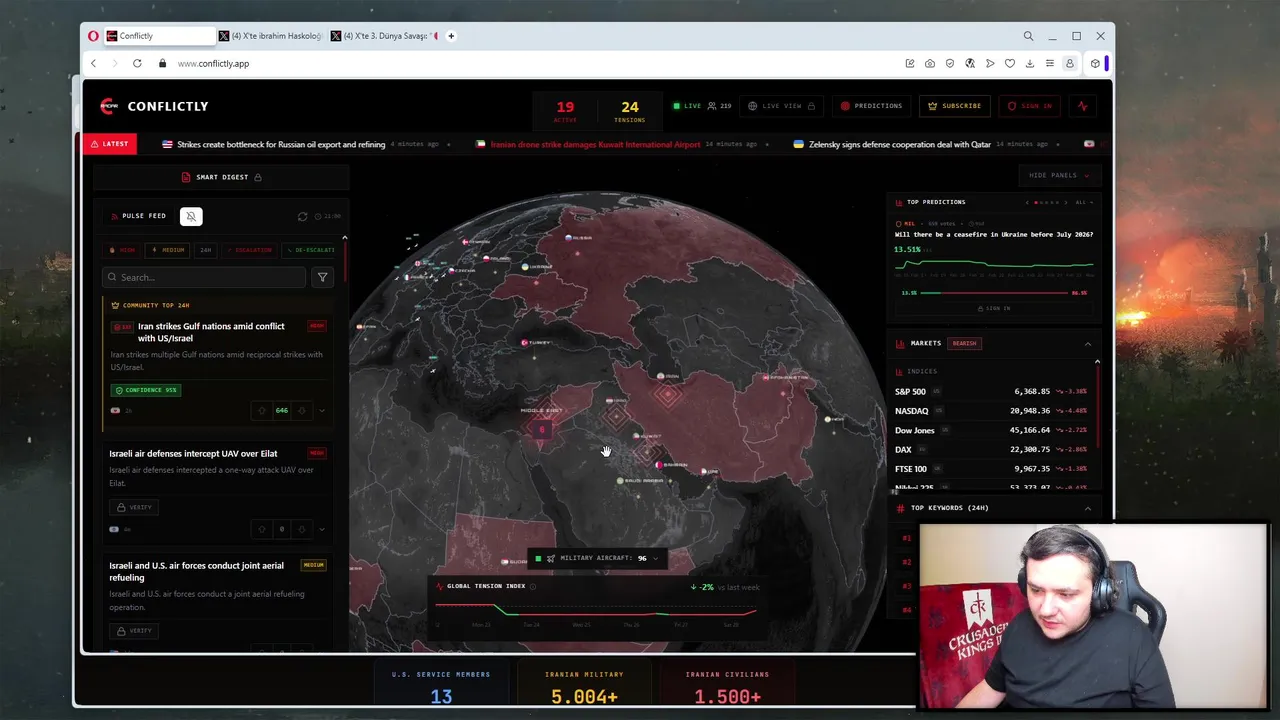
Task: Select the FTSE 100 index row
Action: pos(990,469)
